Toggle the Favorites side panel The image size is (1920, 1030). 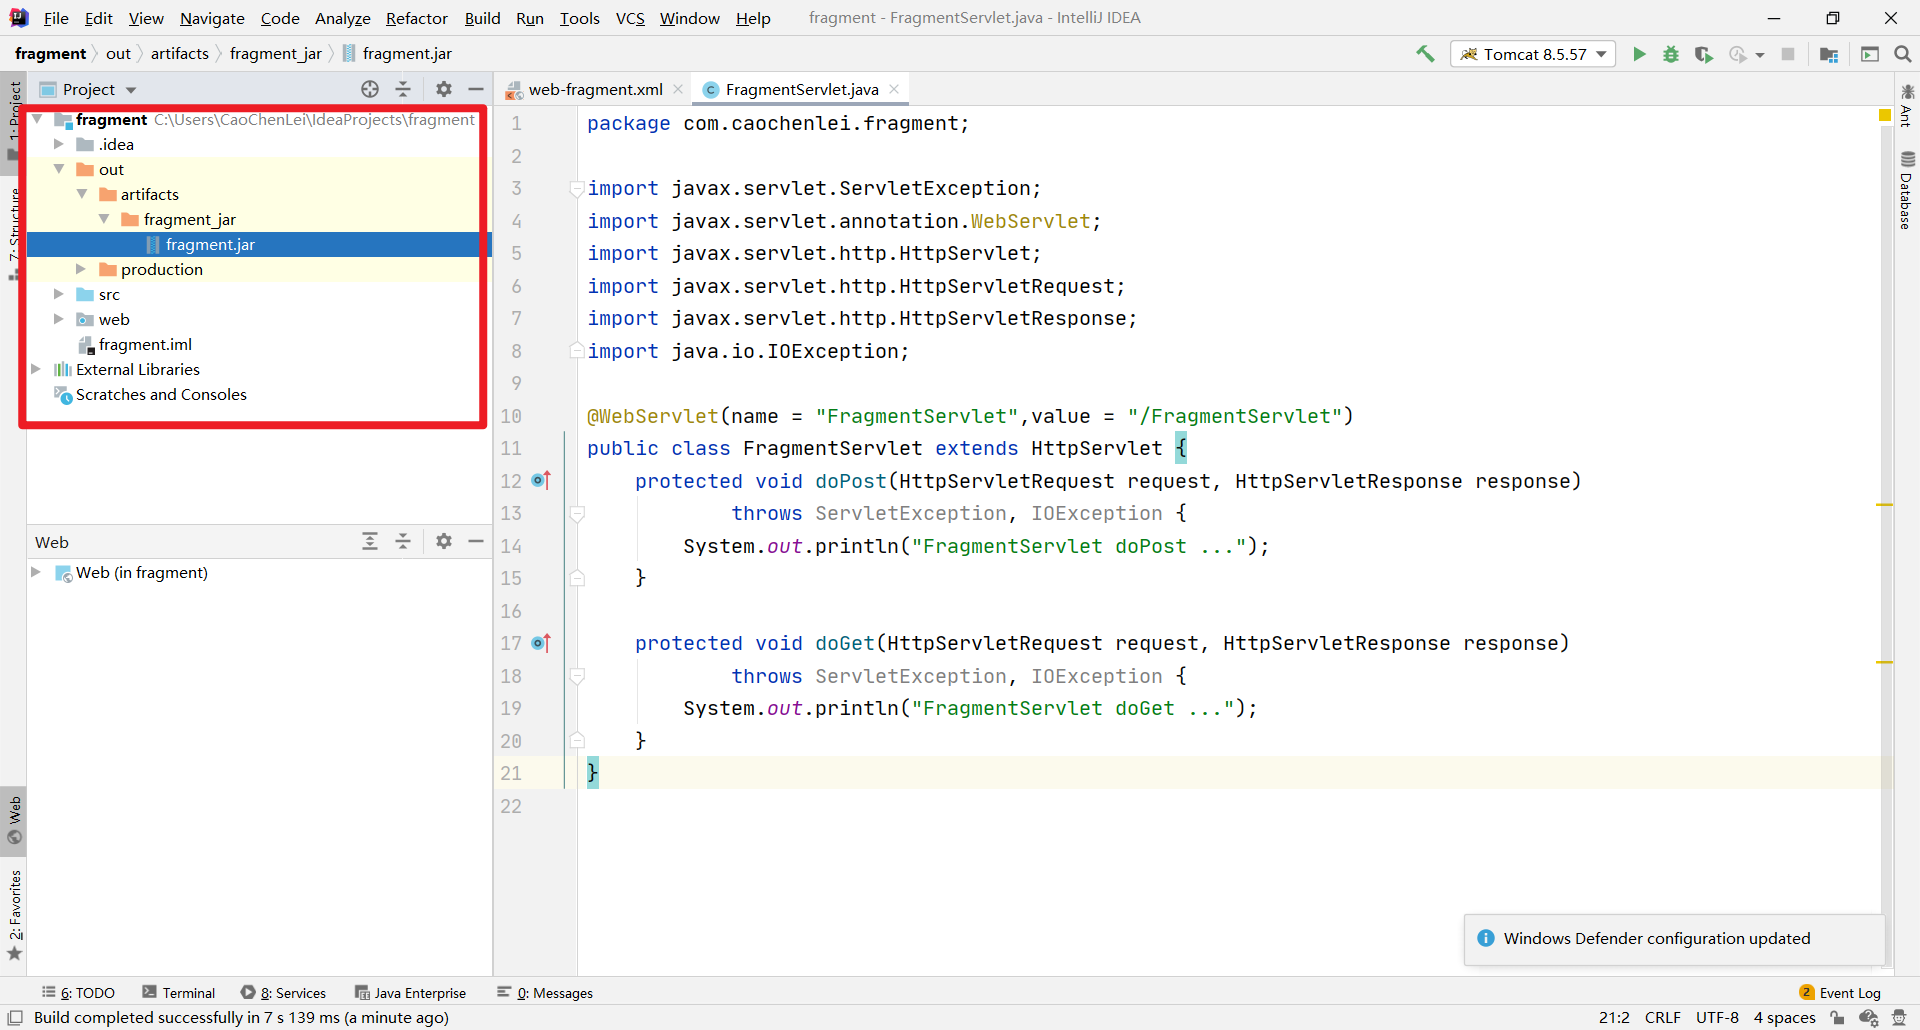[x=14, y=913]
